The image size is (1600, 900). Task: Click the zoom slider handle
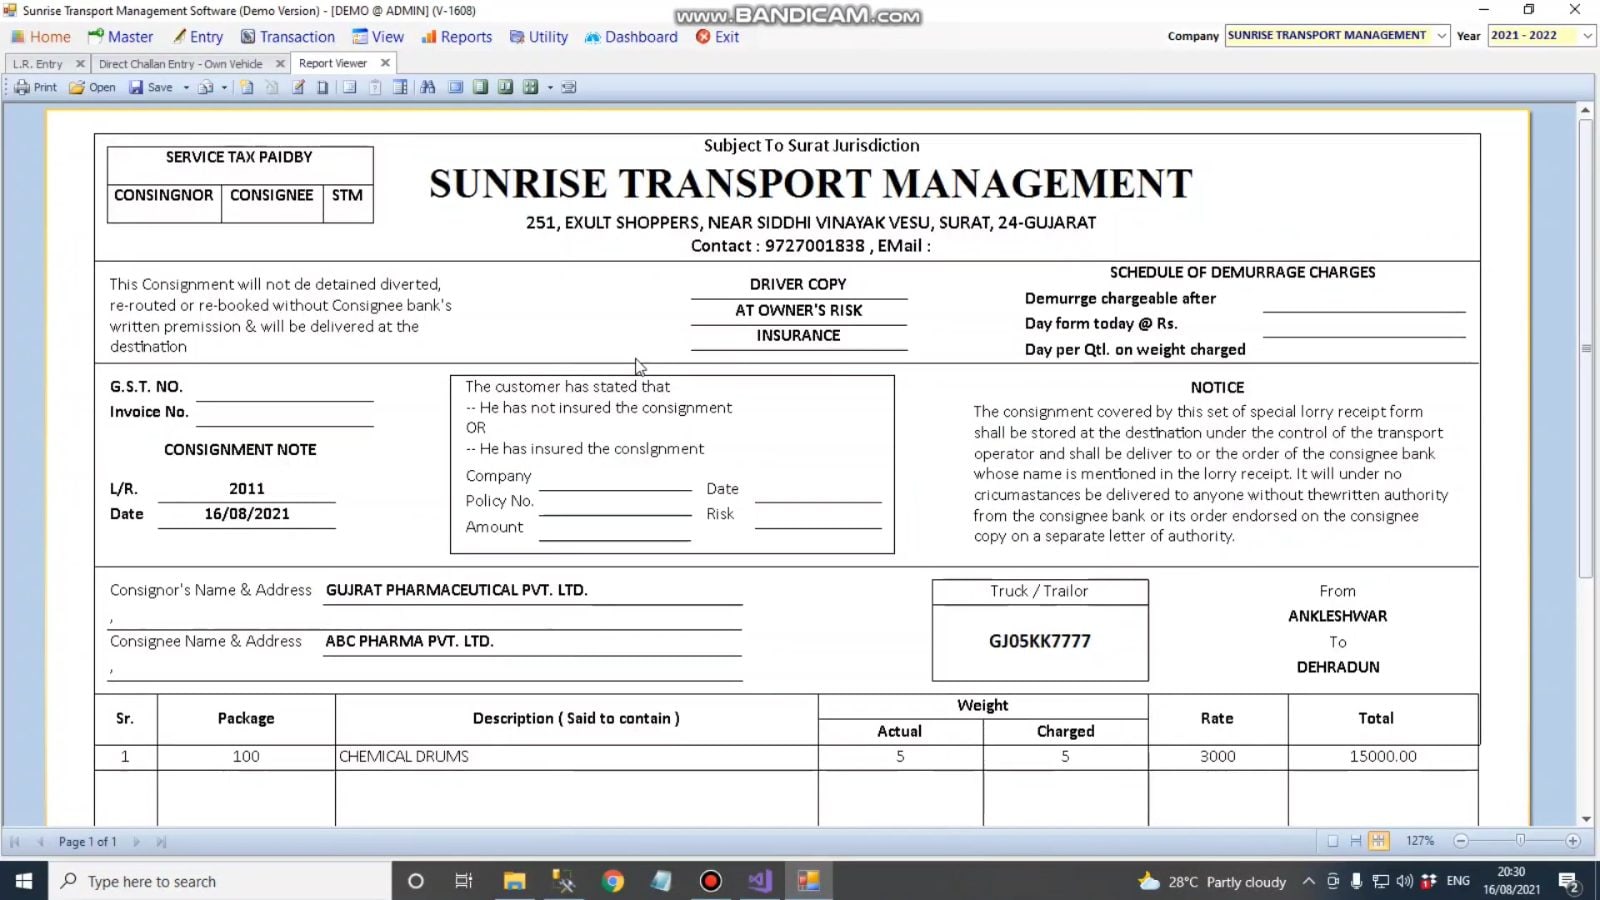click(x=1520, y=841)
